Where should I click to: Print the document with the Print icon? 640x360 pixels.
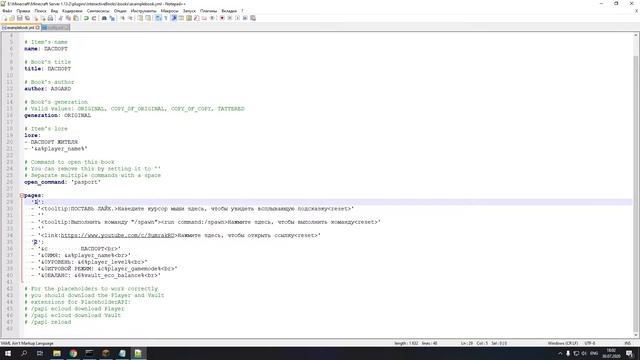[x=50, y=18]
